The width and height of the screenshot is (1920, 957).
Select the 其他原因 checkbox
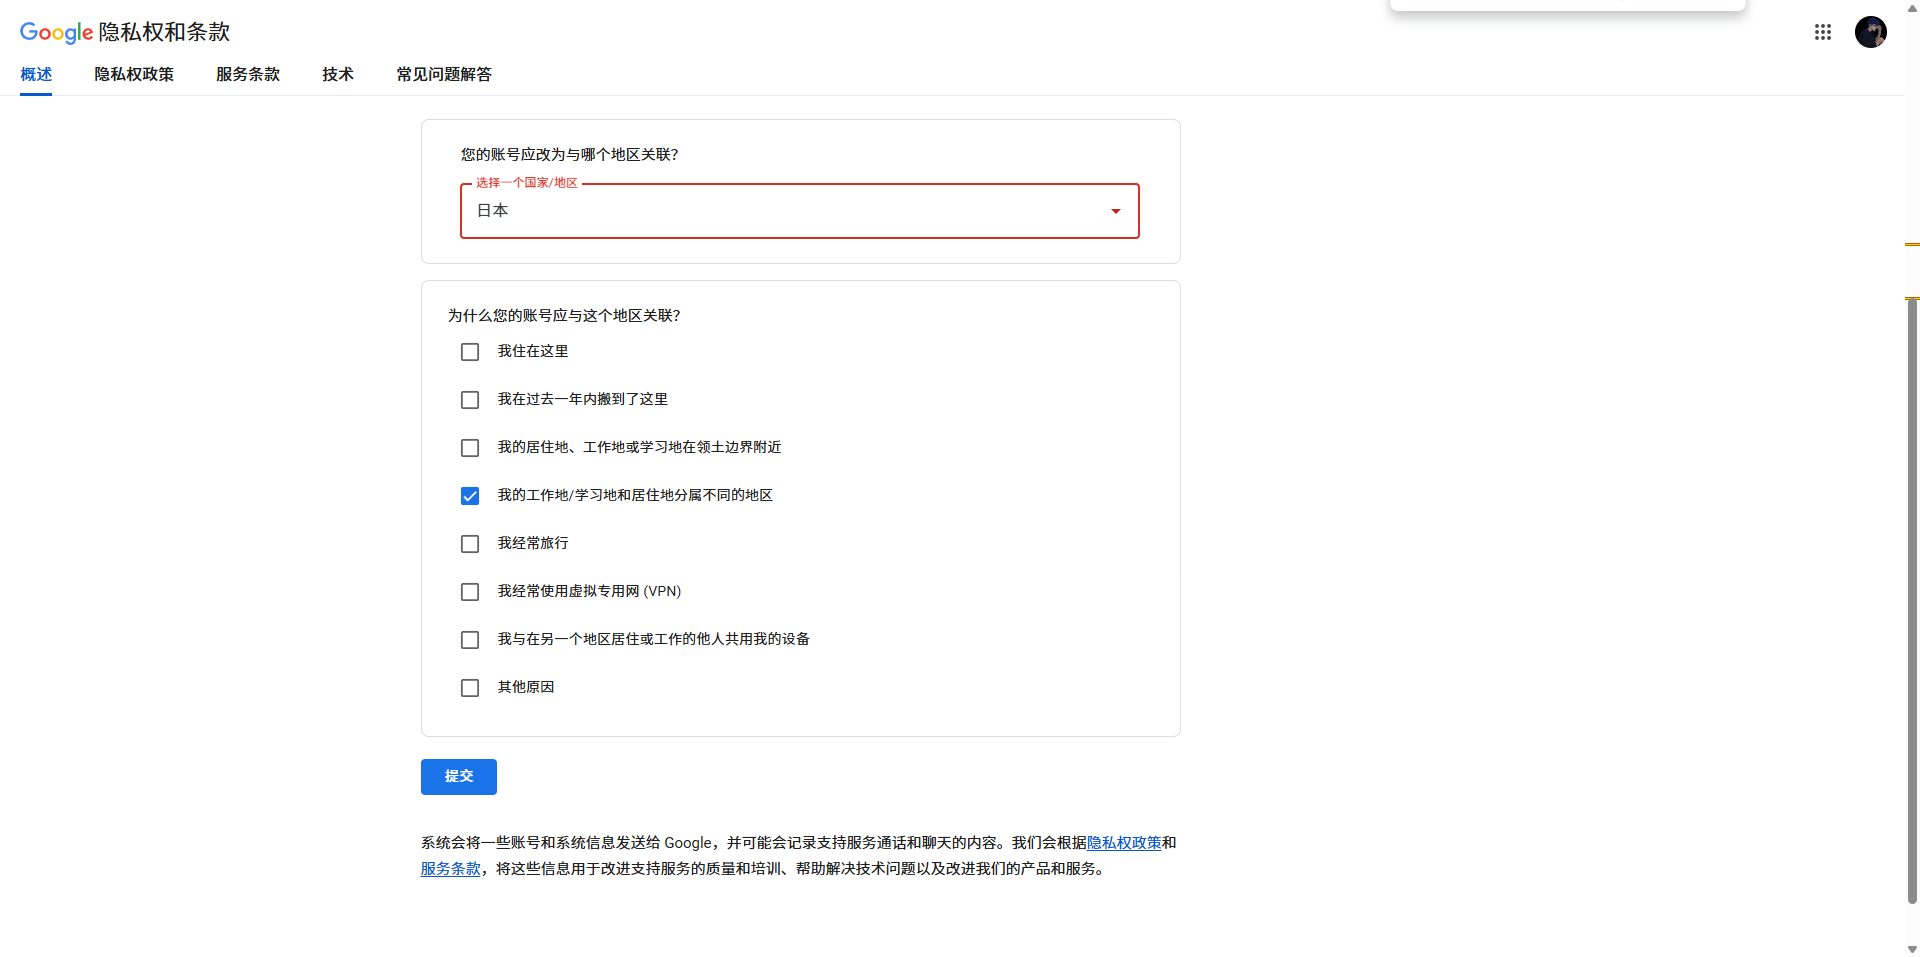(x=470, y=687)
